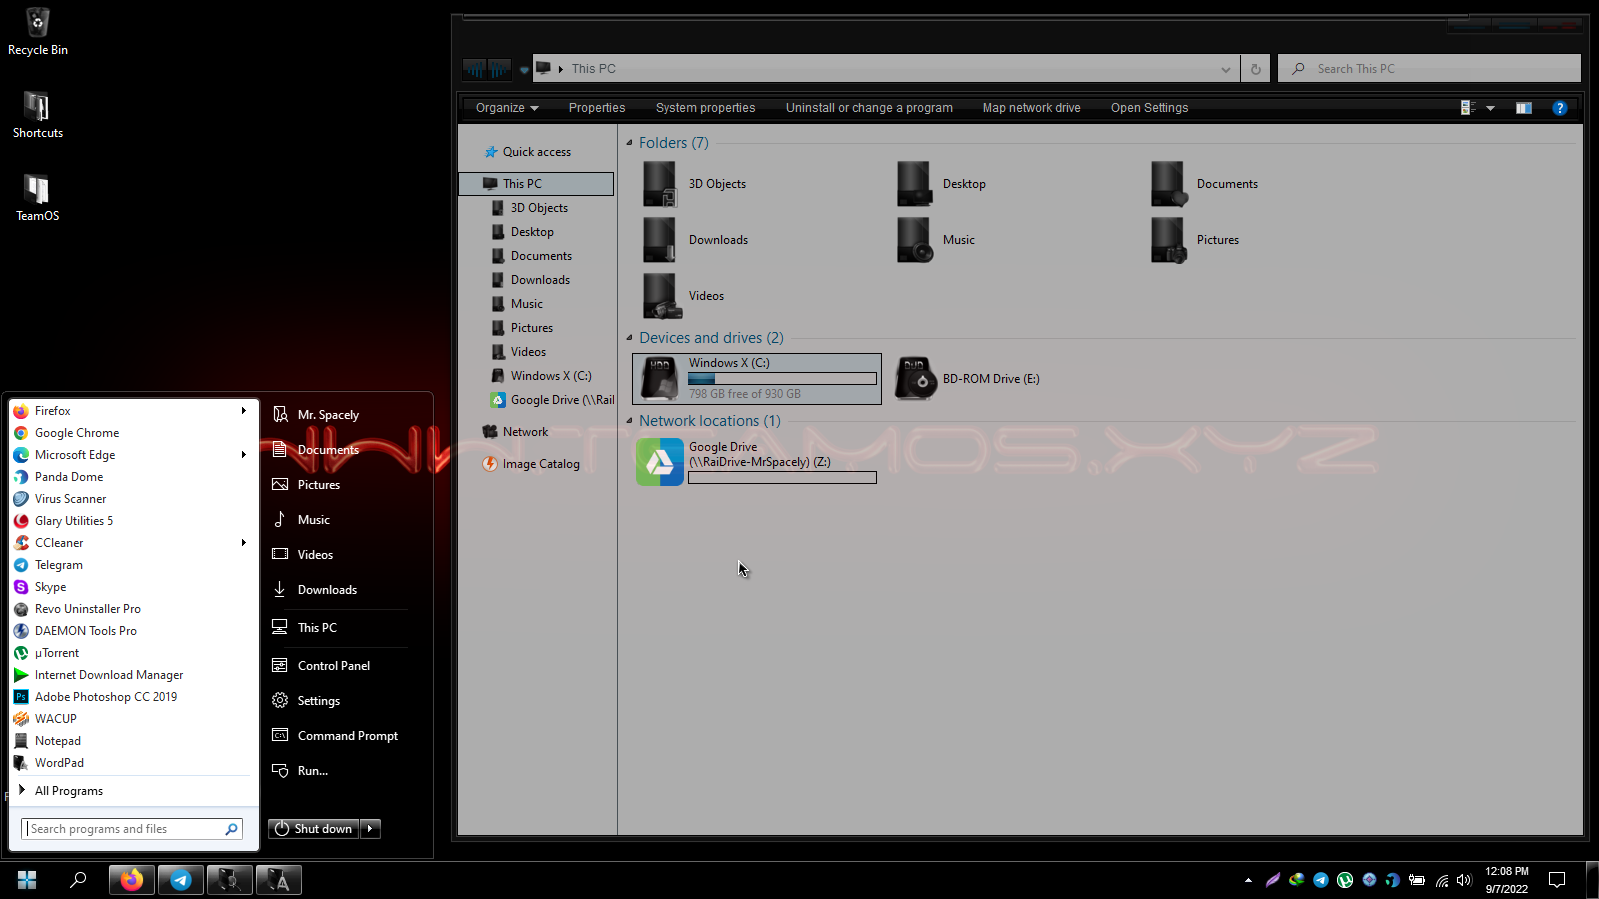Select the Google Drive (Z:) network location
The width and height of the screenshot is (1599, 899).
coord(757,462)
